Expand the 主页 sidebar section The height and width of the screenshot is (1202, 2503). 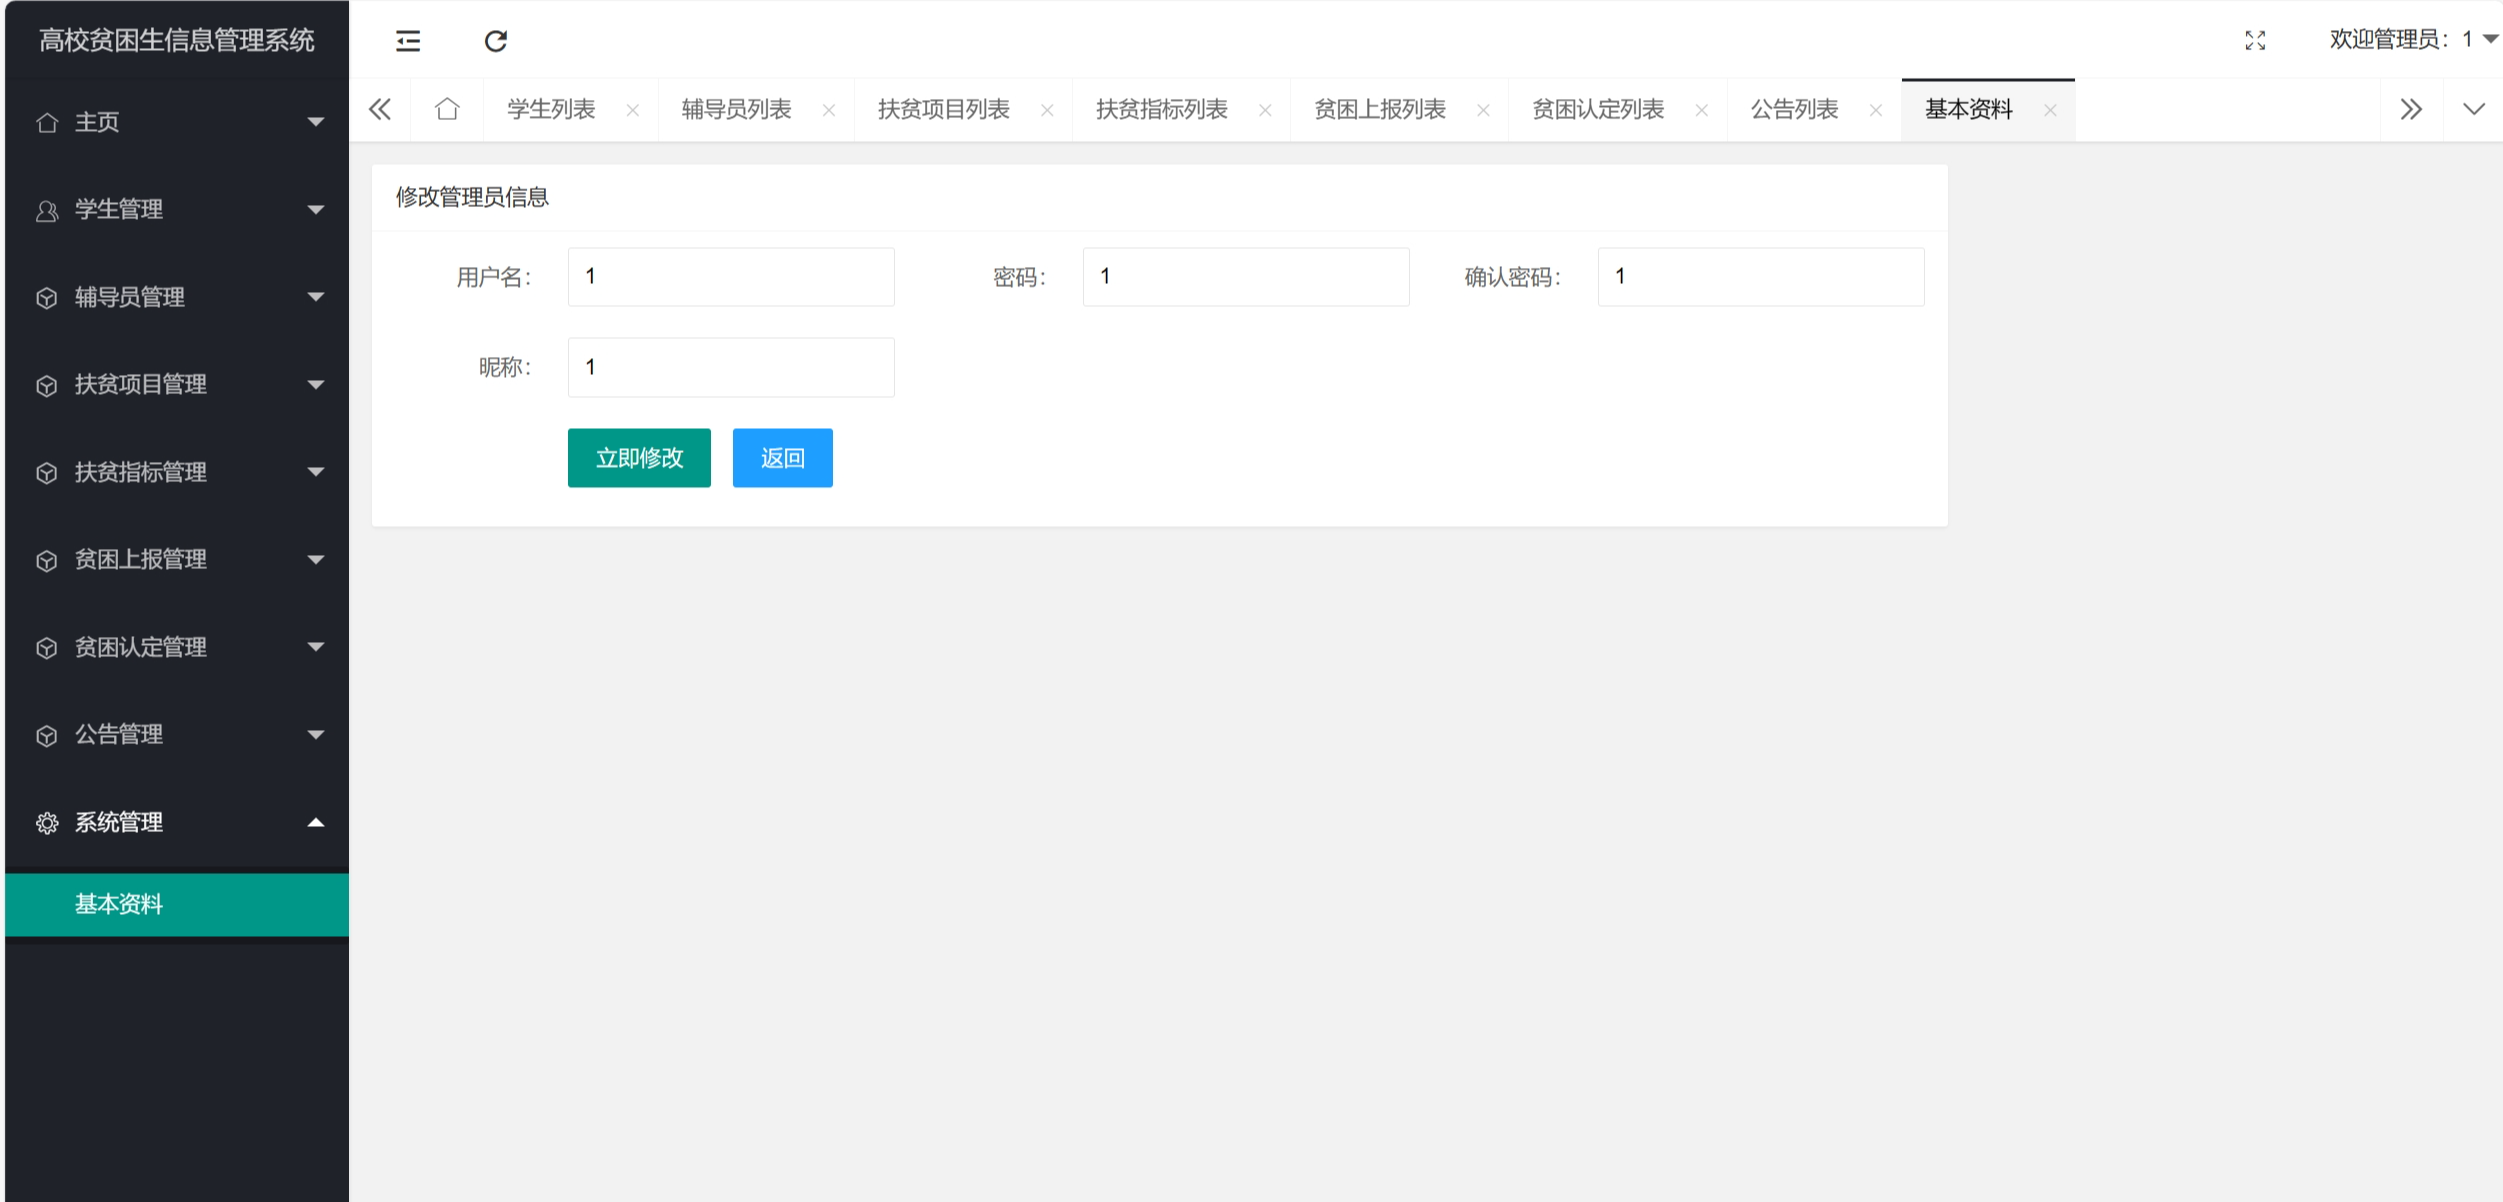tap(317, 121)
